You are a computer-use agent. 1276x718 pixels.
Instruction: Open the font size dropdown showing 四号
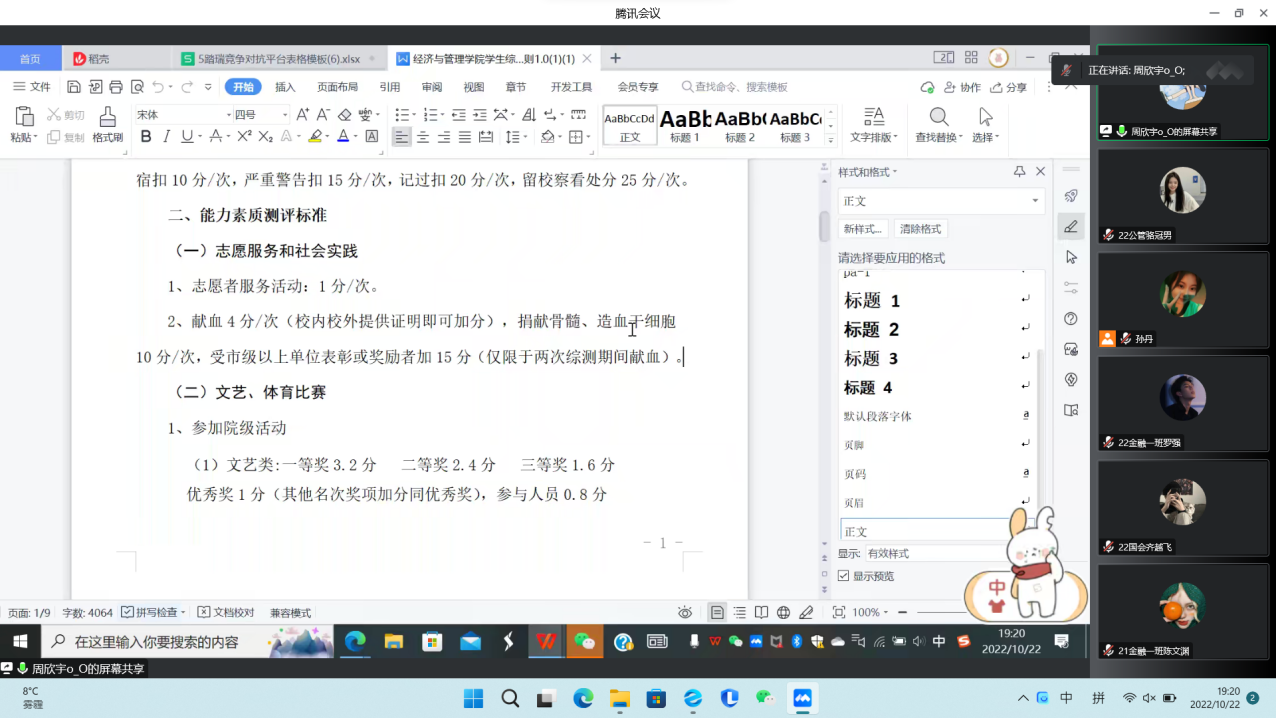click(x=260, y=115)
